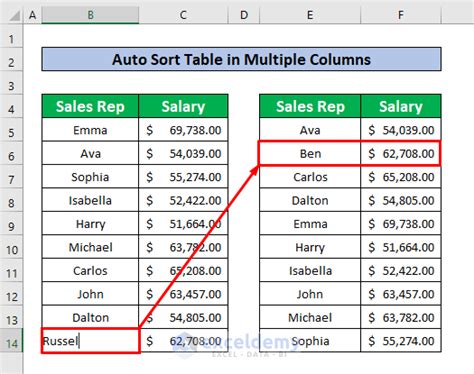Select cell 'Carlos' in column B
This screenshot has width=474, height=374.
pyautogui.click(x=90, y=270)
